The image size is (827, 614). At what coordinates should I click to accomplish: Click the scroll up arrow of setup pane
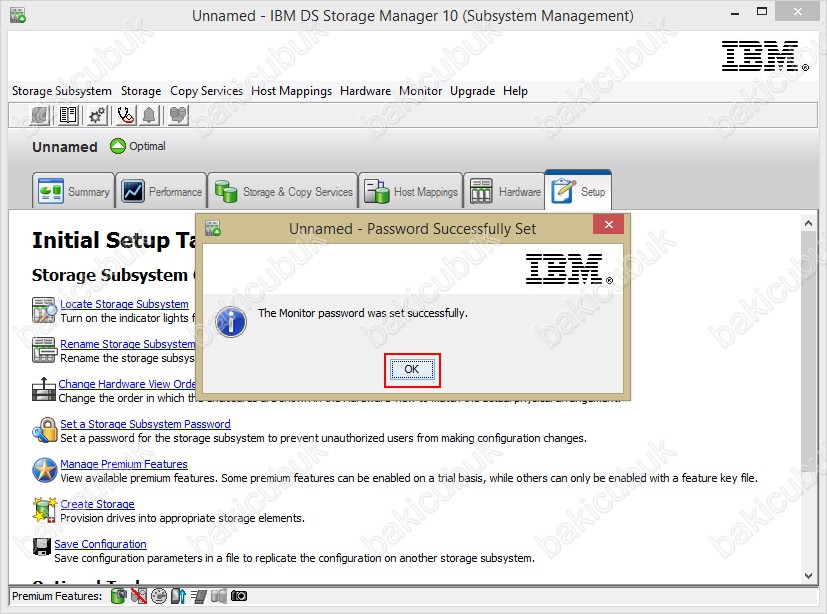[x=809, y=223]
